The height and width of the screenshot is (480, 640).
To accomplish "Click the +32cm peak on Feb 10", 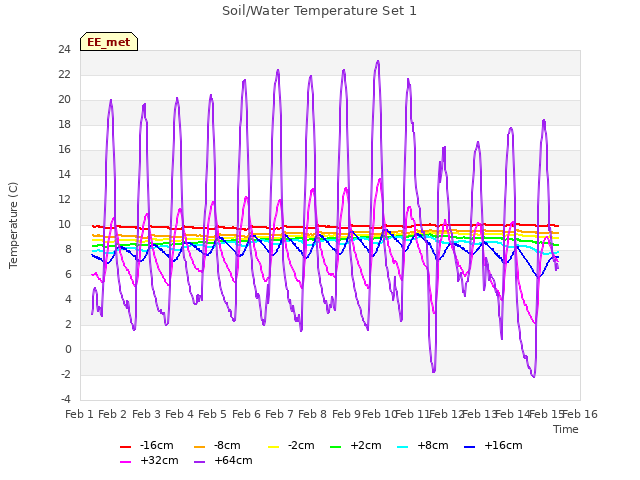I will click(x=380, y=179).
